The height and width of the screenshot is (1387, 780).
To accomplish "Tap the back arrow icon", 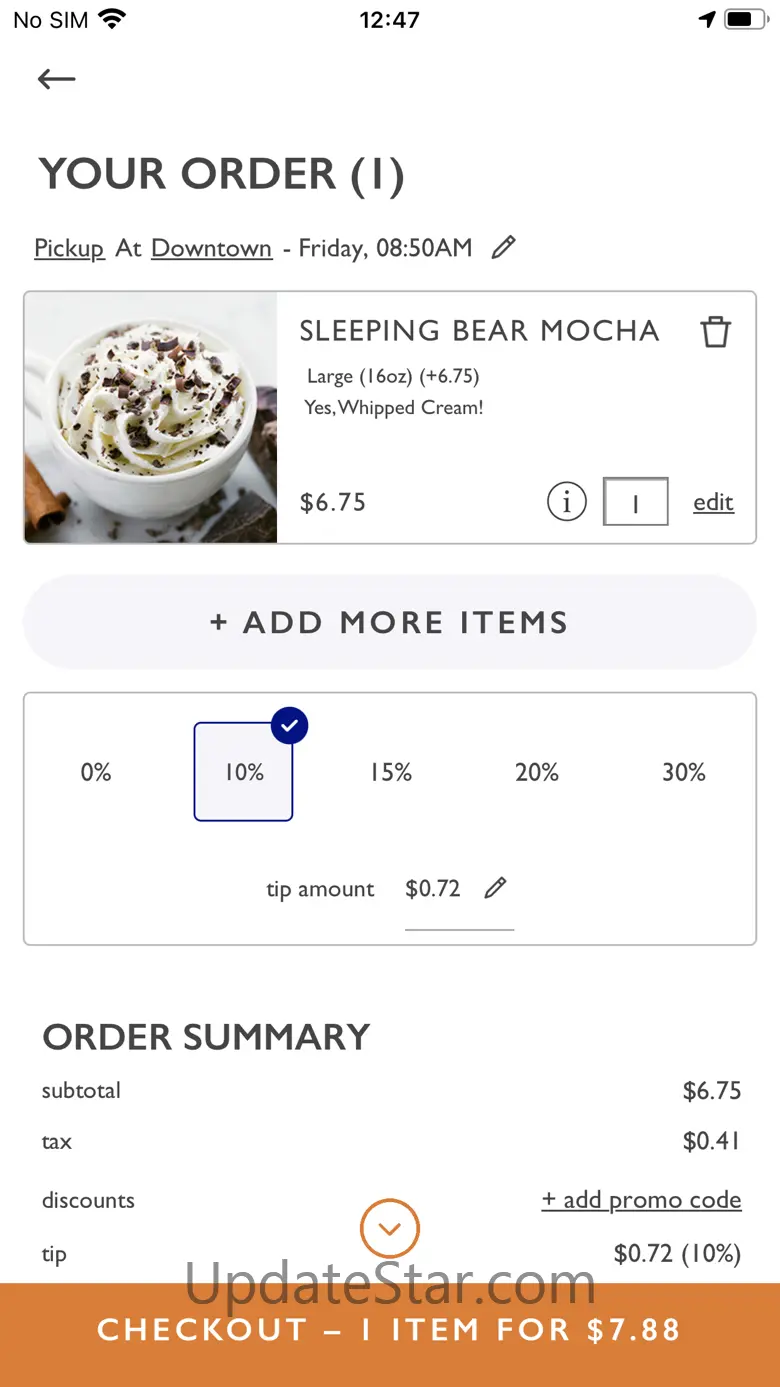I will [x=57, y=79].
